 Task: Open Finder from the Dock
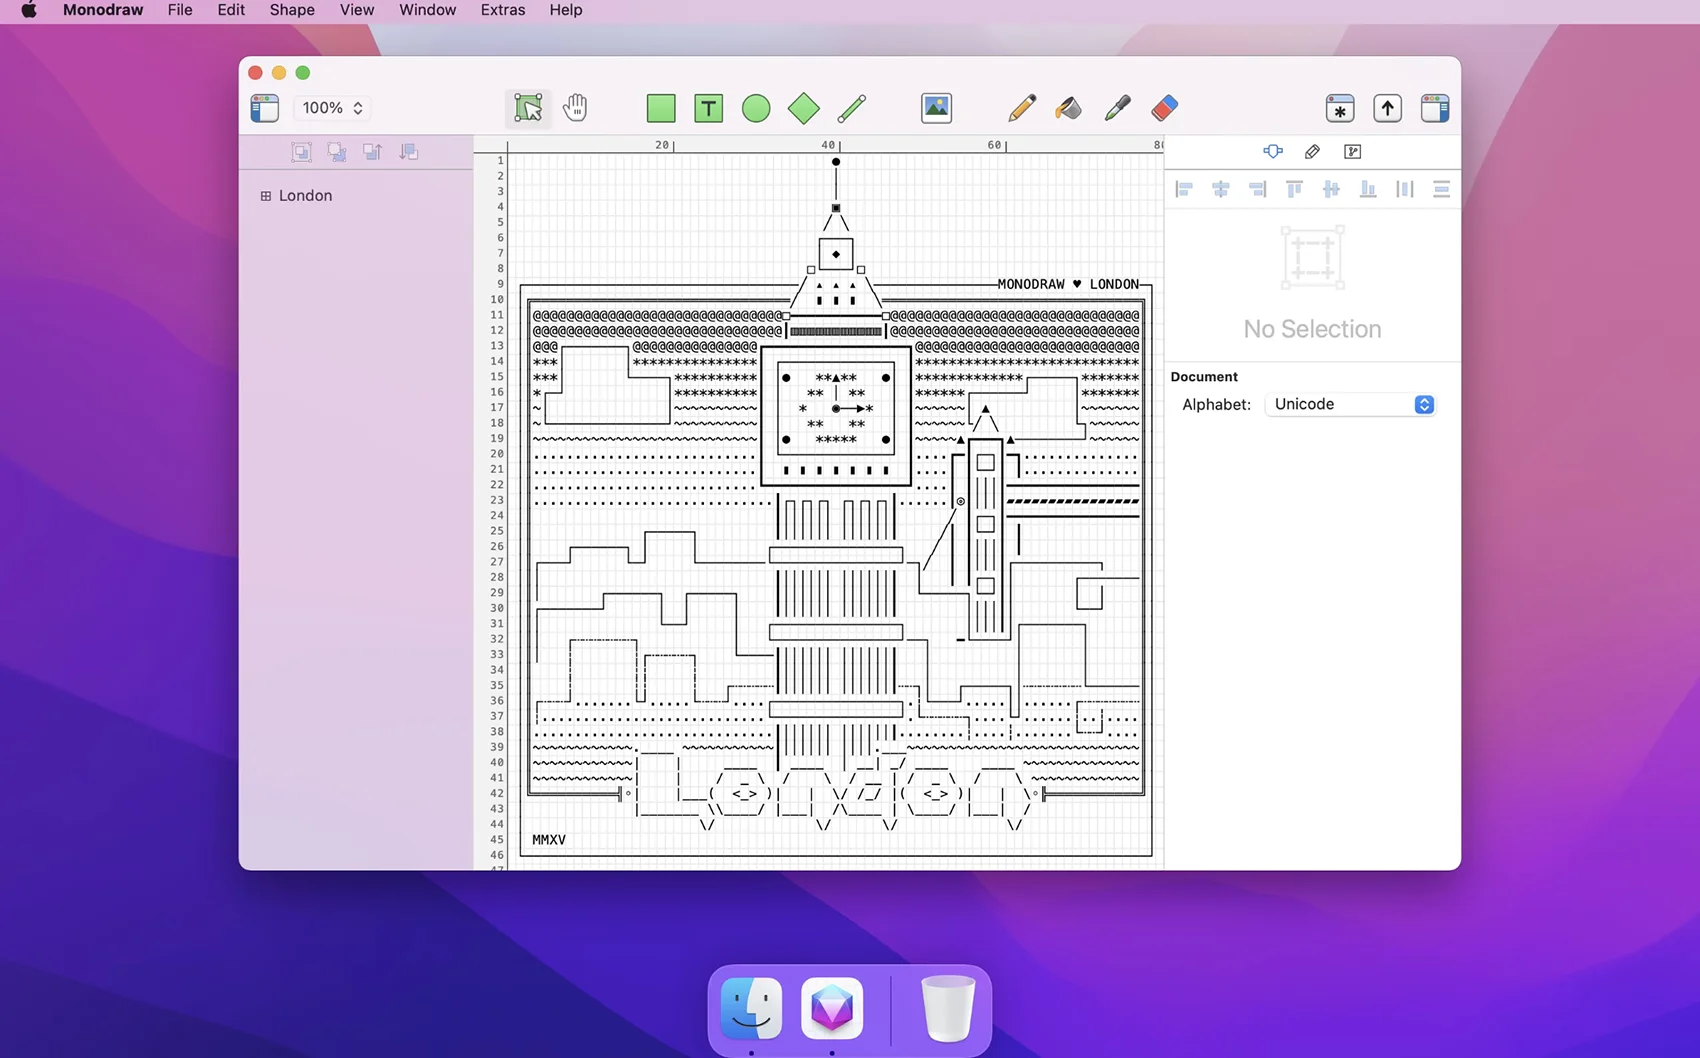[751, 1007]
